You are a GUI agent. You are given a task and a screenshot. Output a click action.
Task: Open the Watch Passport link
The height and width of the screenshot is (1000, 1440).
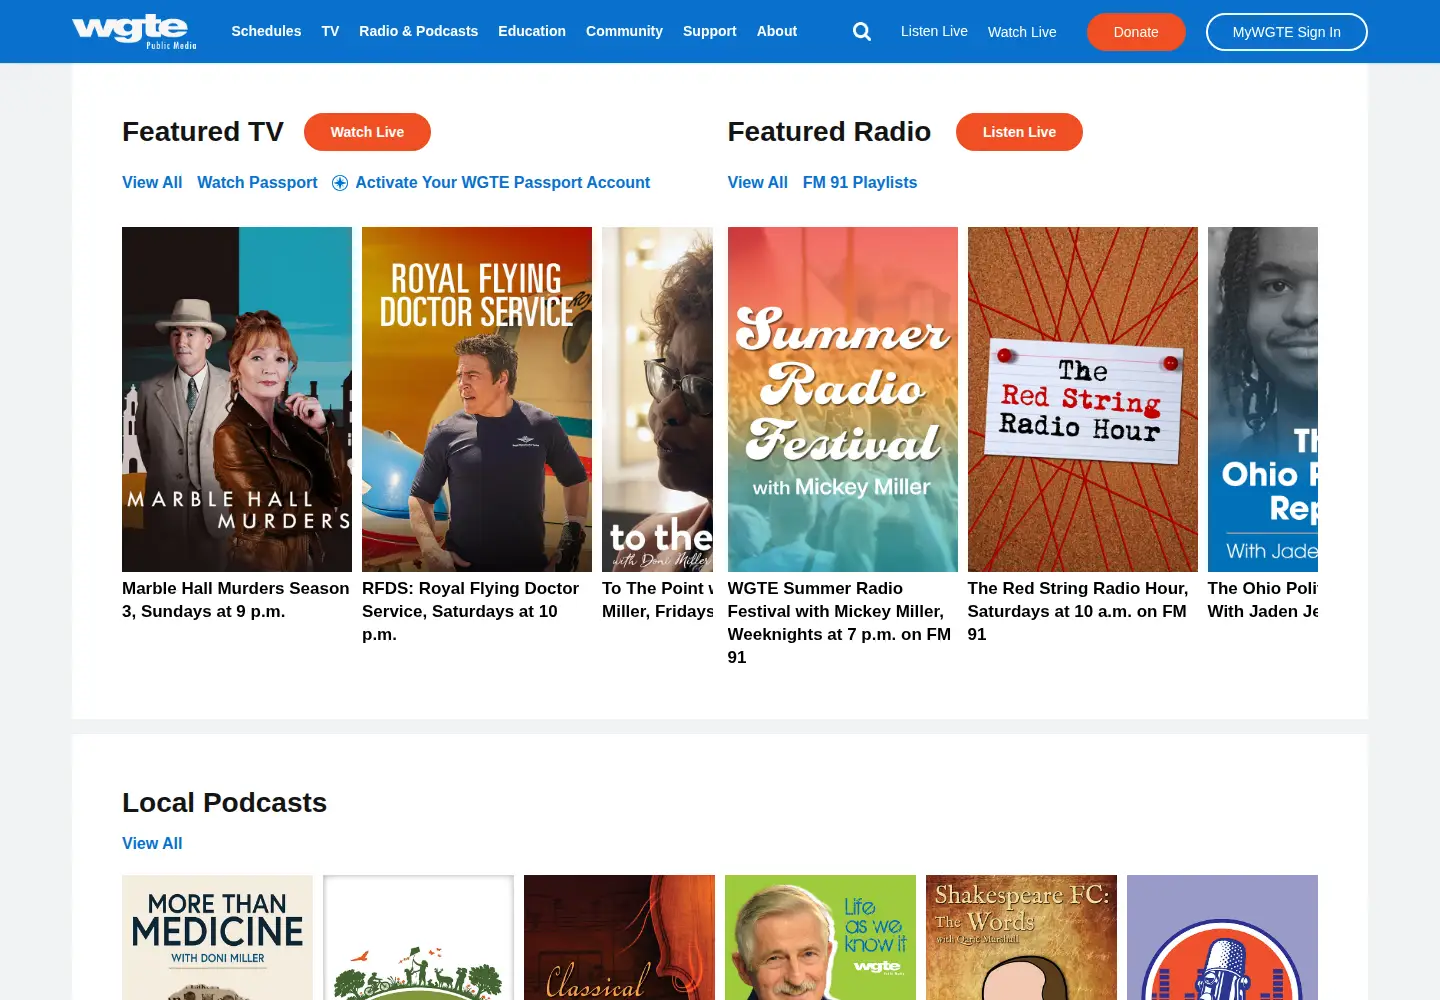(x=257, y=182)
